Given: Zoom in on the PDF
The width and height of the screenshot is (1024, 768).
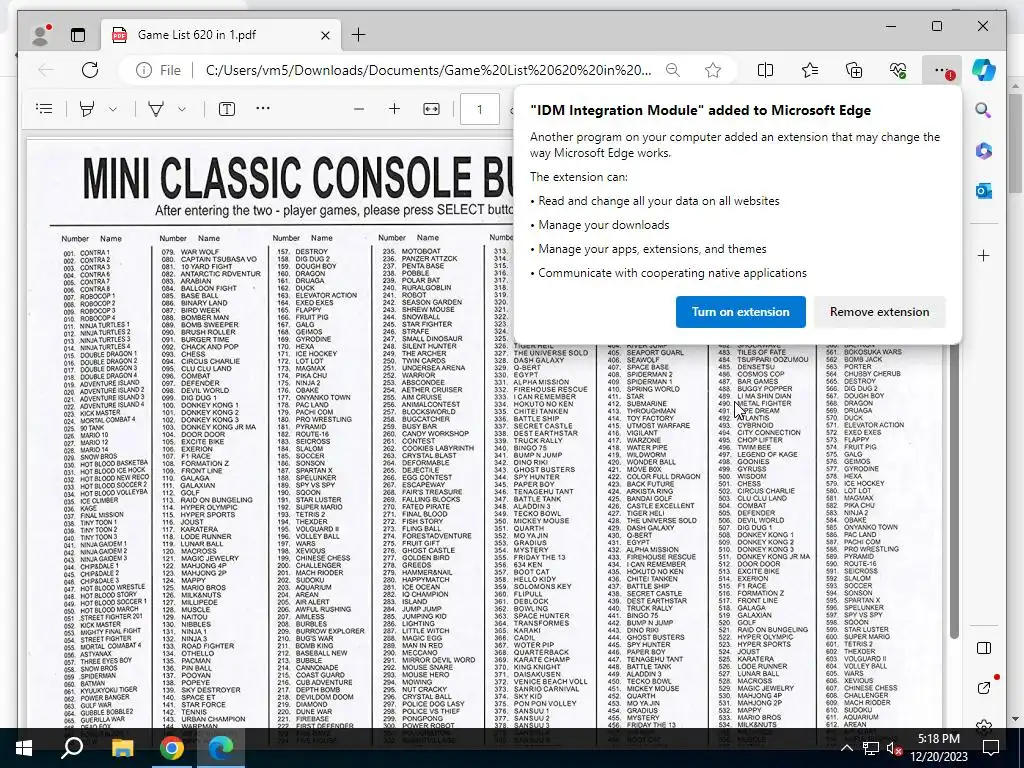Looking at the screenshot, I should [394, 109].
